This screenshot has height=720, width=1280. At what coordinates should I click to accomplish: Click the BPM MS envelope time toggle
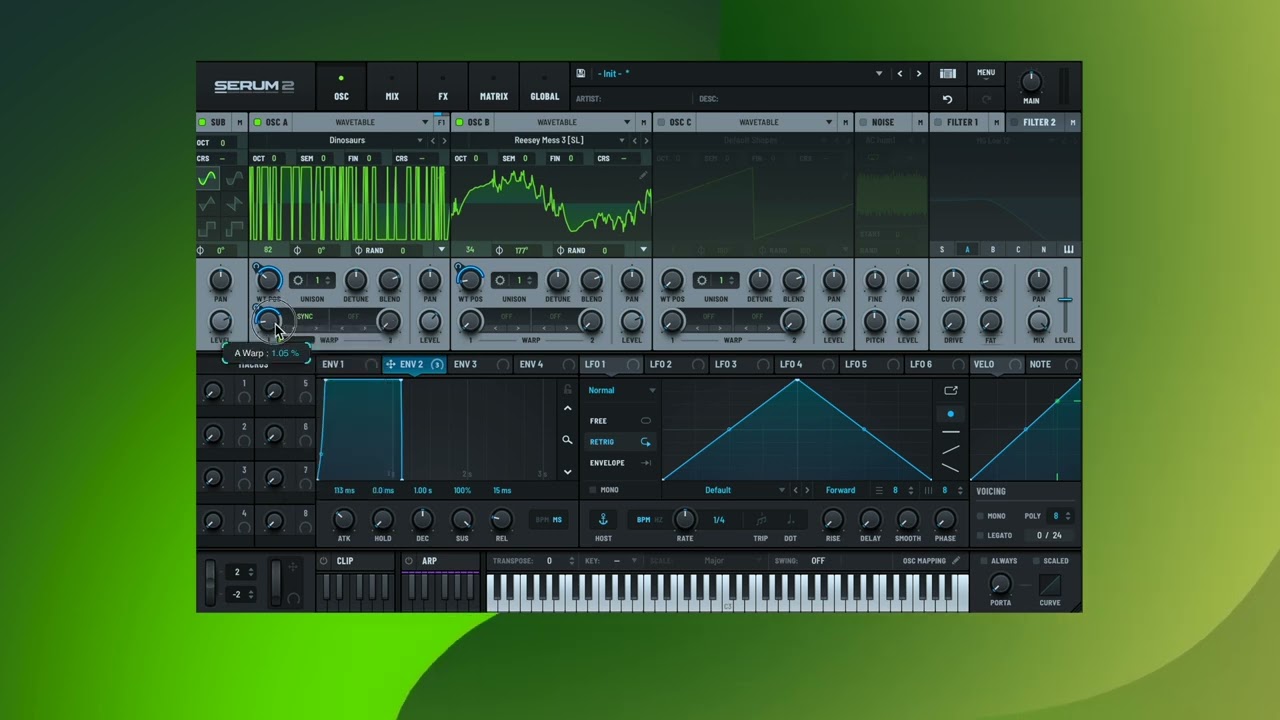[550, 519]
